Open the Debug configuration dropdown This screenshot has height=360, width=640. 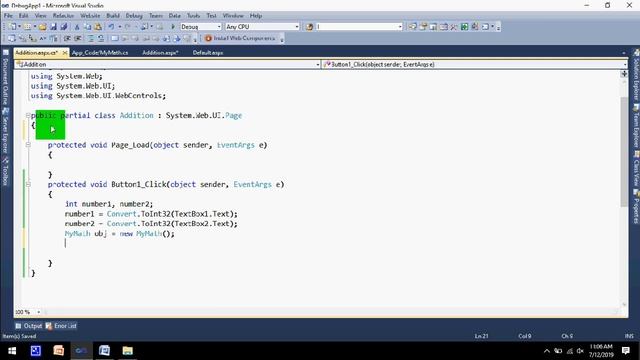pyautogui.click(x=219, y=27)
